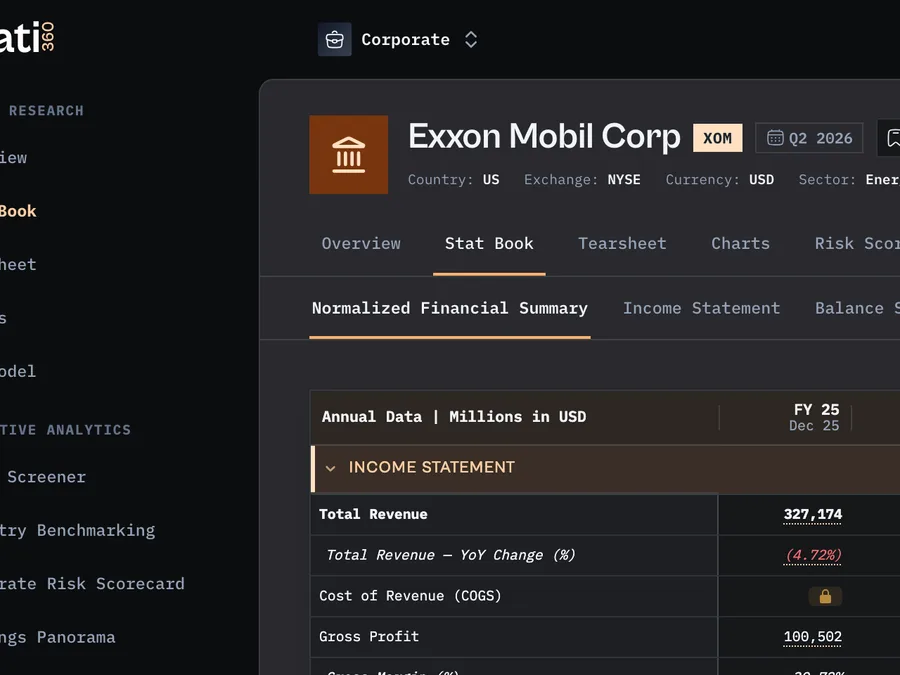This screenshot has height=675, width=900.
Task: Click Total Revenue value 327,174
Action: click(x=813, y=514)
